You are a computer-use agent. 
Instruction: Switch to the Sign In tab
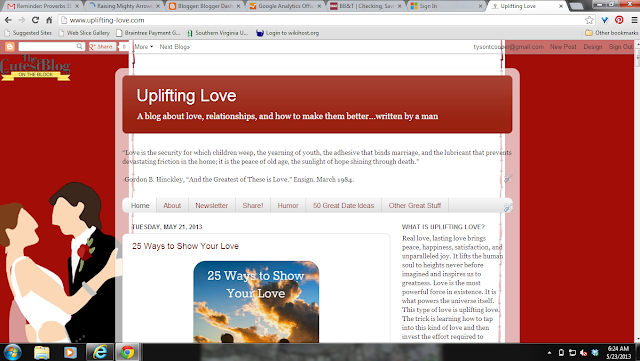(447, 6)
